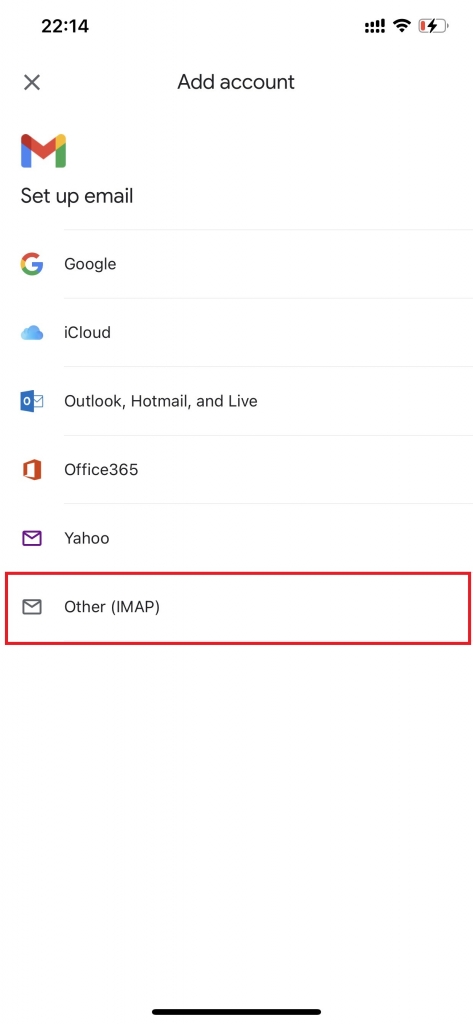This screenshot has width=473, height=1024.
Task: Select Google as email provider
Action: tap(236, 264)
